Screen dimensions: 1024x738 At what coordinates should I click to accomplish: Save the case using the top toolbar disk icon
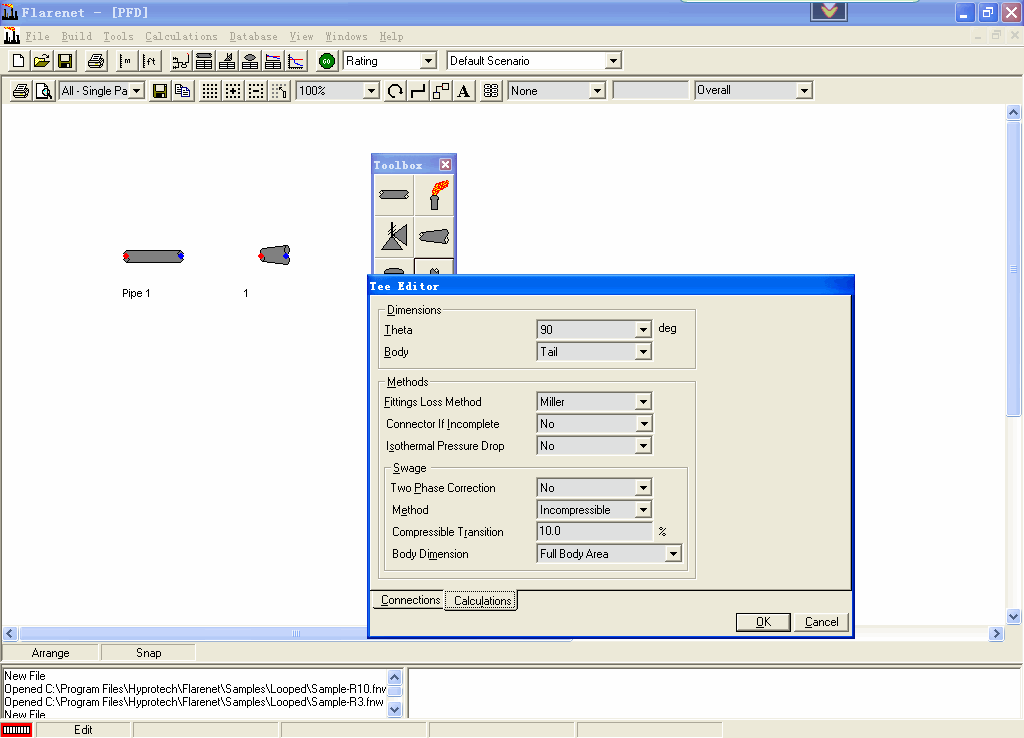pyautogui.click(x=65, y=61)
